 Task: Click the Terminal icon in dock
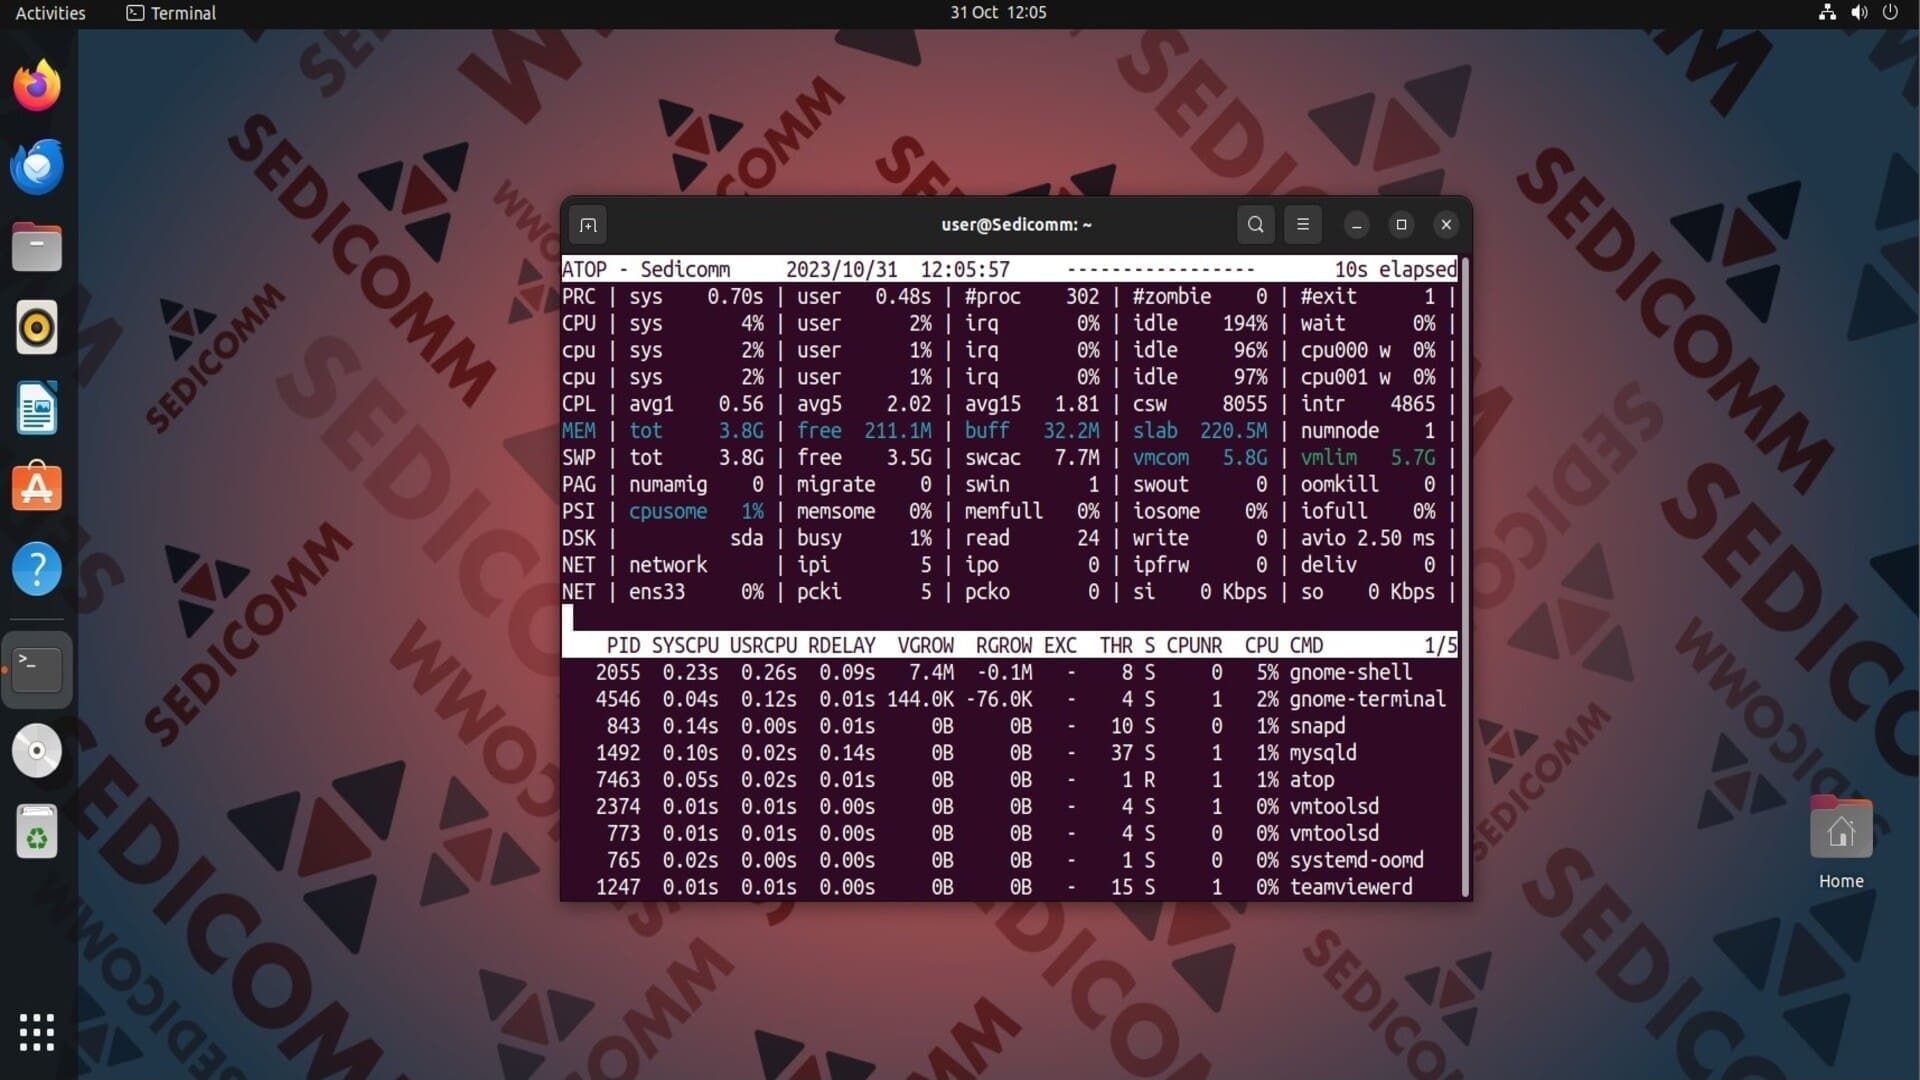[x=37, y=669]
